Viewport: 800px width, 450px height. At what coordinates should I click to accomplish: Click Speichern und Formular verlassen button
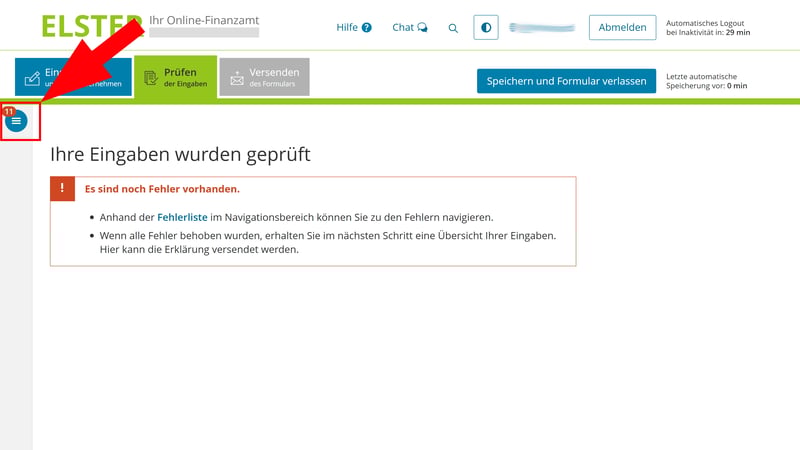click(566, 81)
